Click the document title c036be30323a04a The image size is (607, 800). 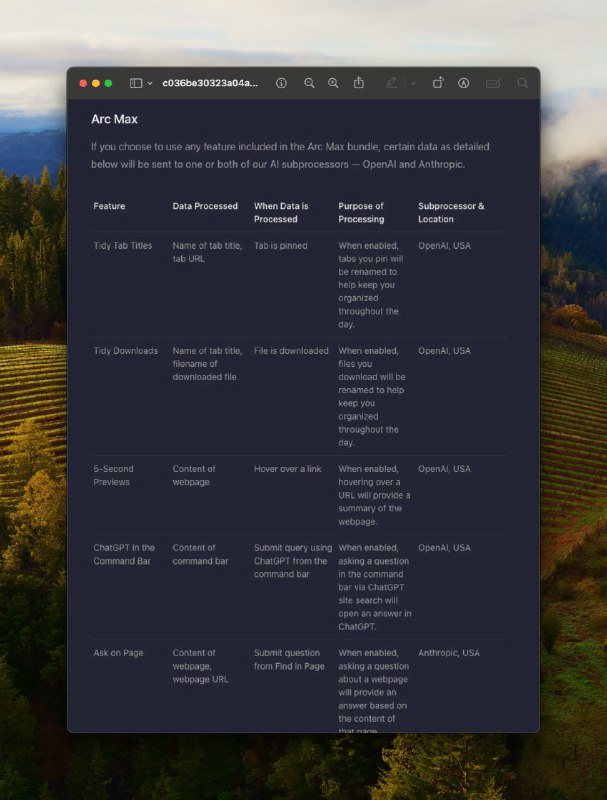pyautogui.click(x=210, y=83)
